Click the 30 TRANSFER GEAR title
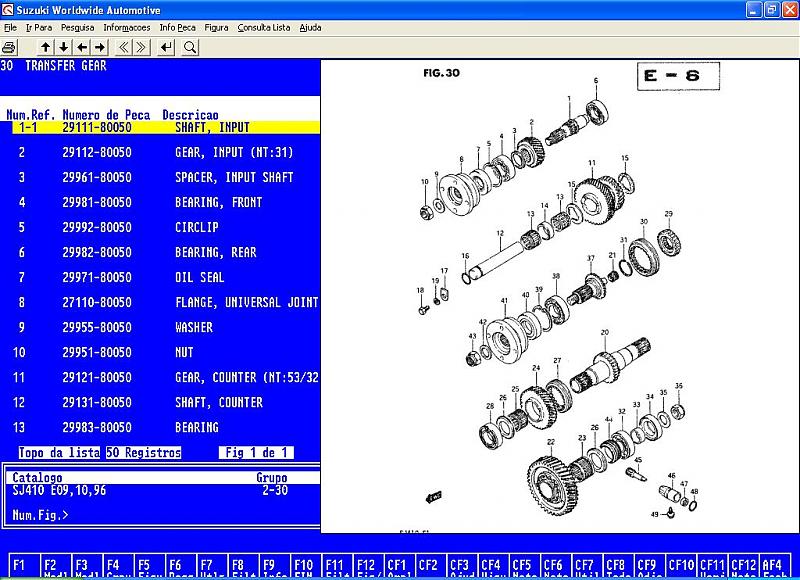The height and width of the screenshot is (580, 800). pos(54,66)
